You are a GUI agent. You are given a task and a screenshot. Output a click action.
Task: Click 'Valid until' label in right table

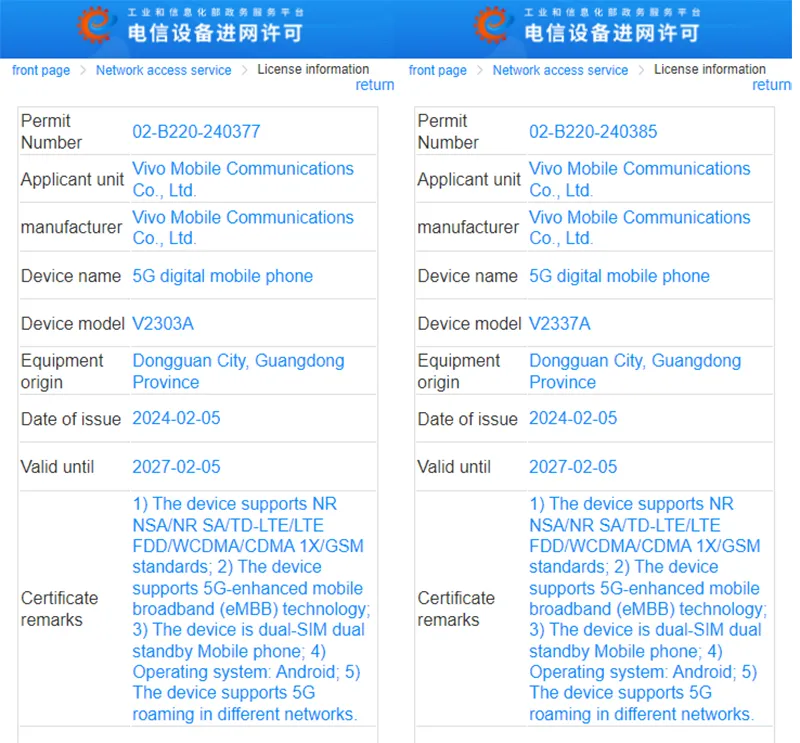pyautogui.click(x=454, y=467)
